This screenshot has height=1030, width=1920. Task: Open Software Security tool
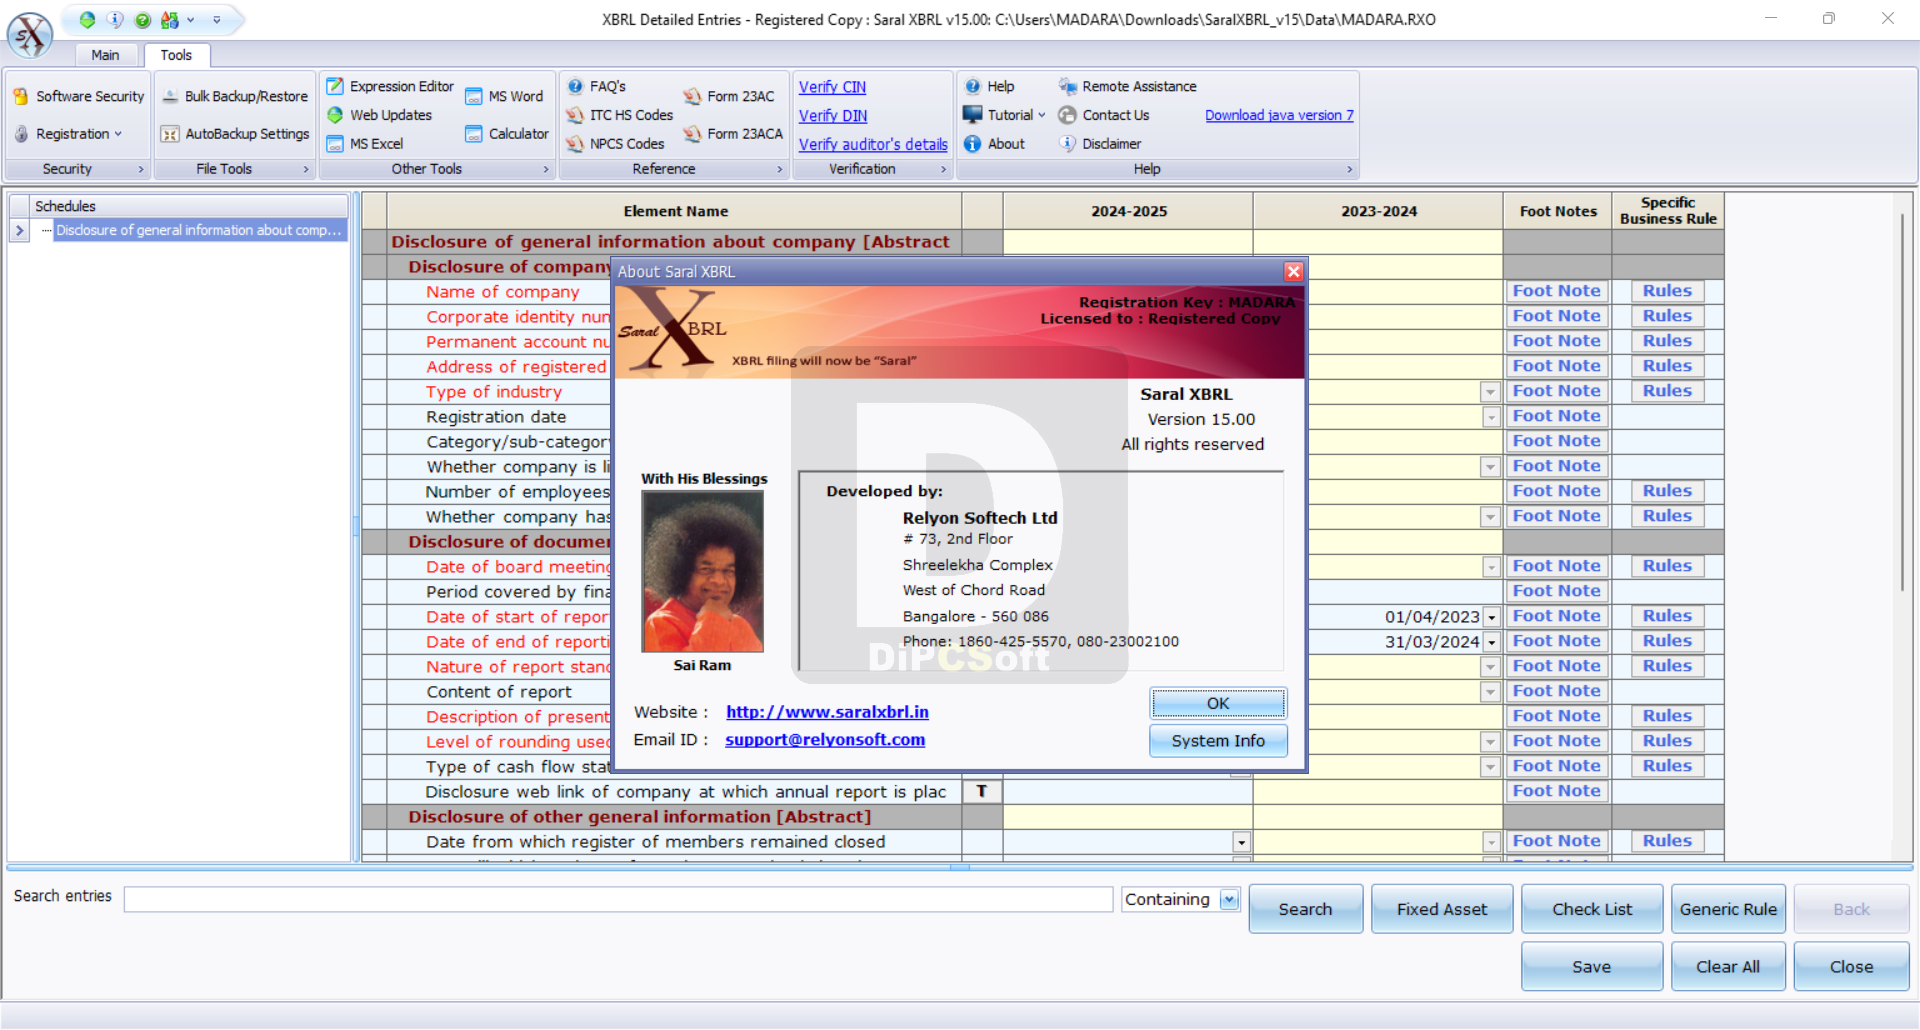tap(79, 96)
